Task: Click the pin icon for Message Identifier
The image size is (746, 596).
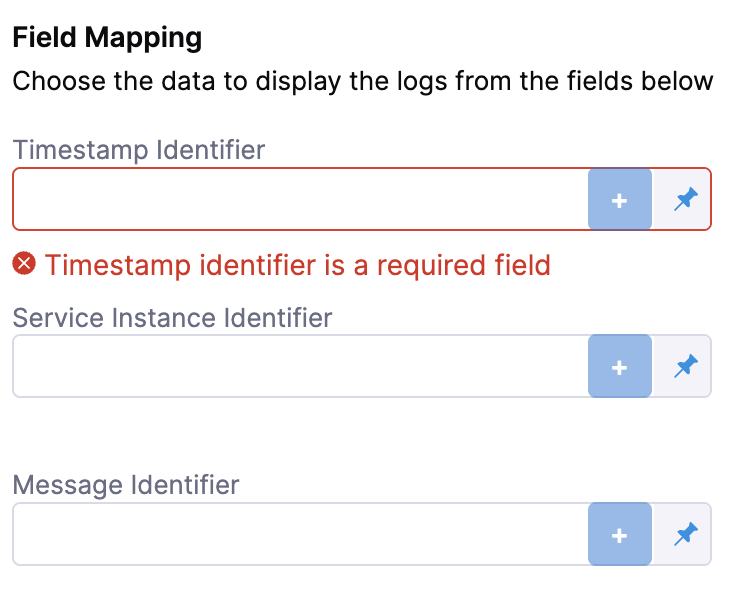Action: (685, 535)
